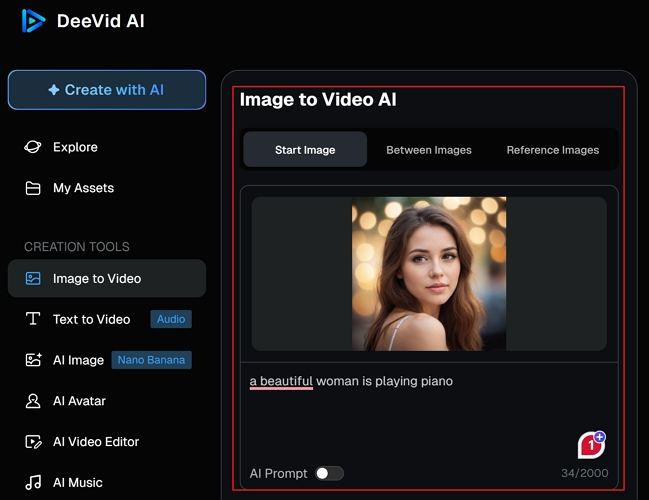
Task: Open Explore in the sidebar
Action: pos(75,147)
